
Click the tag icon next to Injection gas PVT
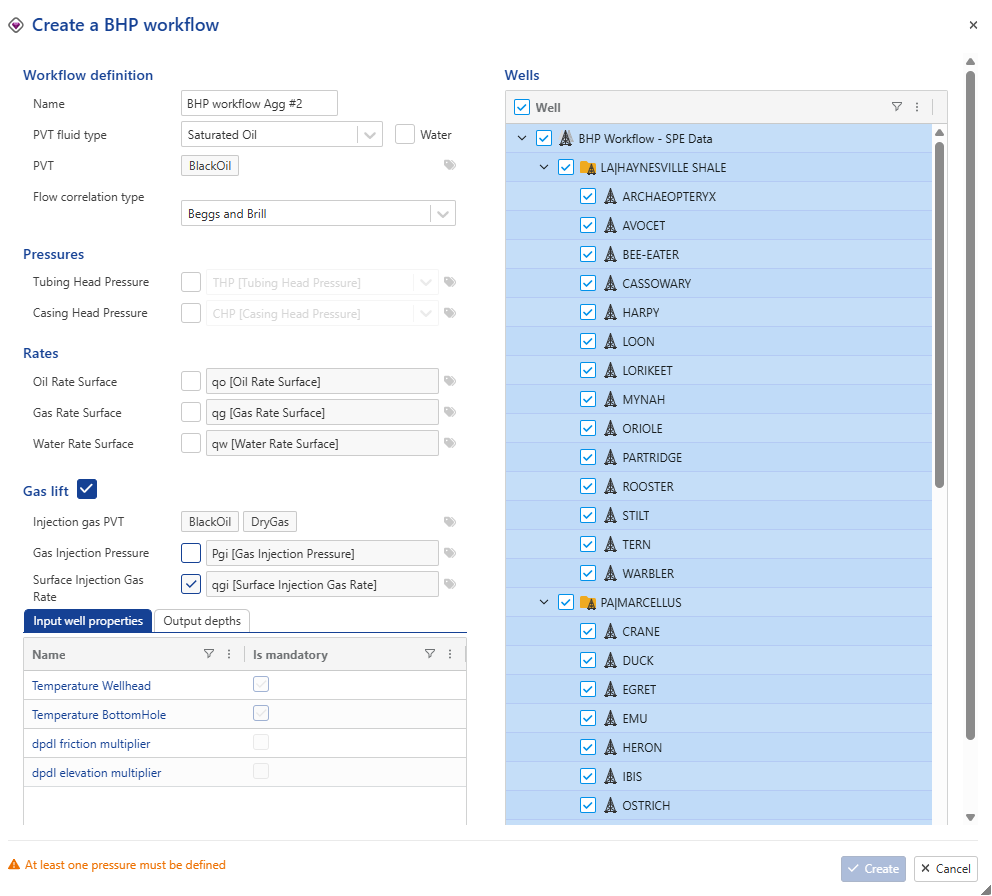coord(450,522)
